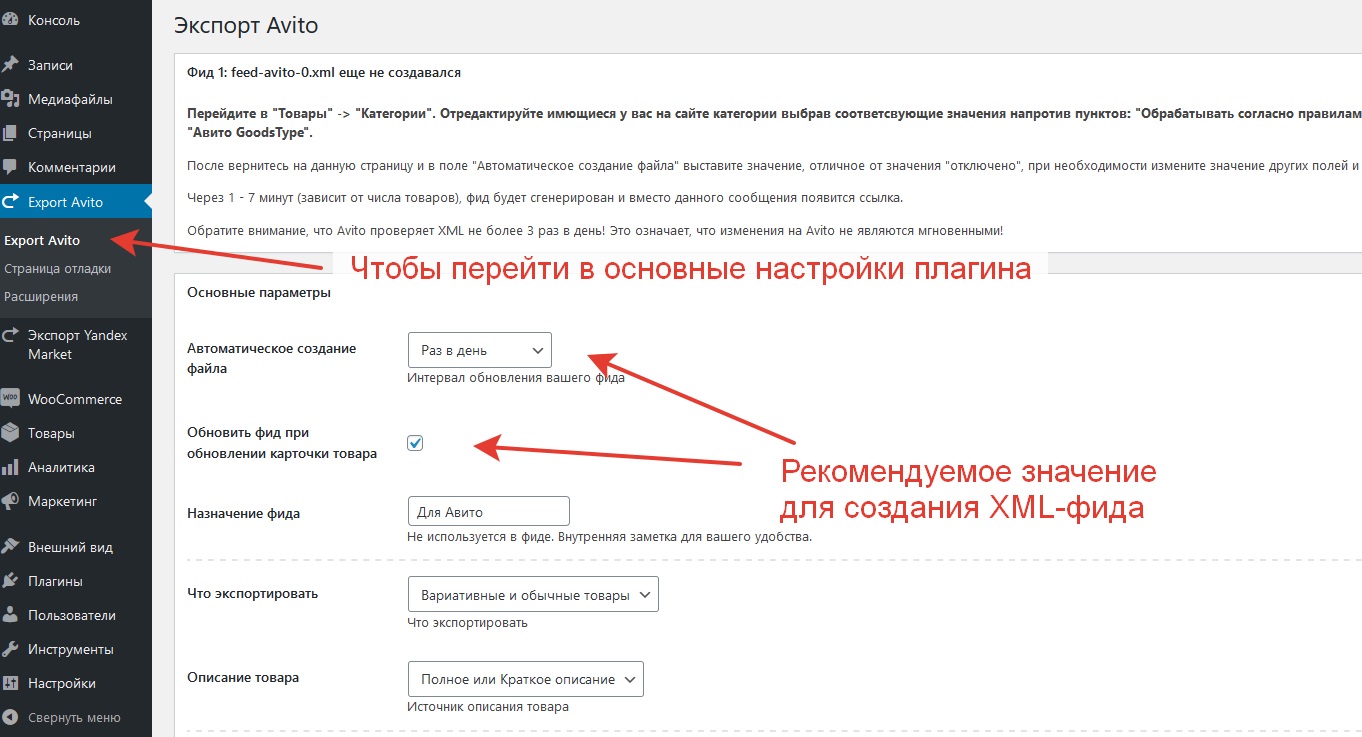1362x737 pixels.
Task: Expand the Вариативные и обычные товары dropdown
Action: point(533,595)
